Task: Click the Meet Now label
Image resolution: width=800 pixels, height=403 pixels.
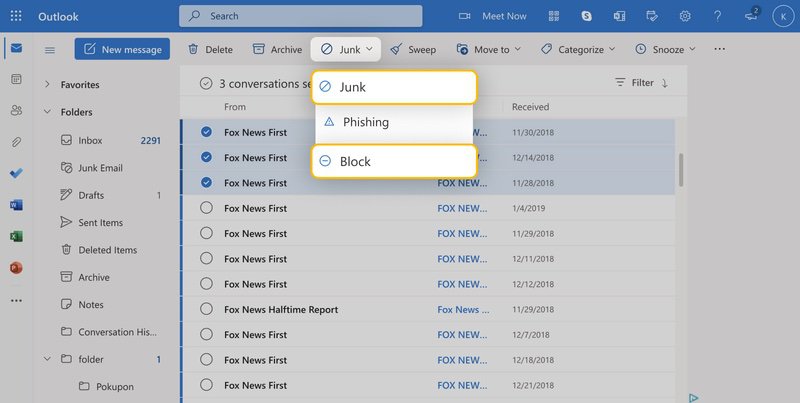Action: (504, 16)
